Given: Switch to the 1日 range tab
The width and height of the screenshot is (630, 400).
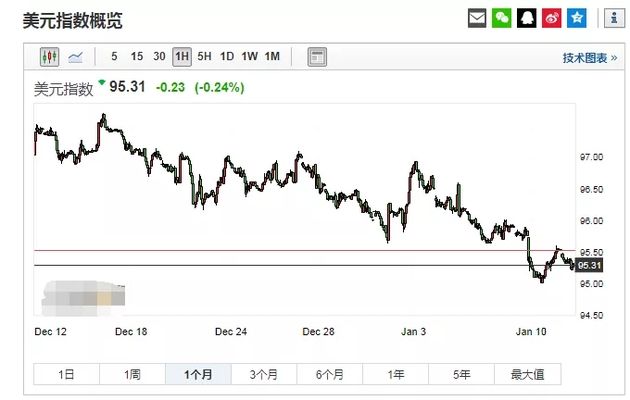Looking at the screenshot, I should [x=66, y=374].
